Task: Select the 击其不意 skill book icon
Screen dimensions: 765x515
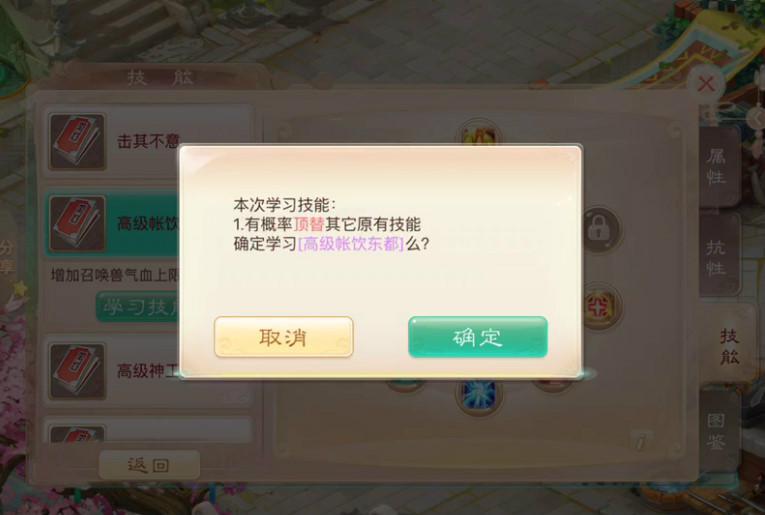Action: pos(77,141)
